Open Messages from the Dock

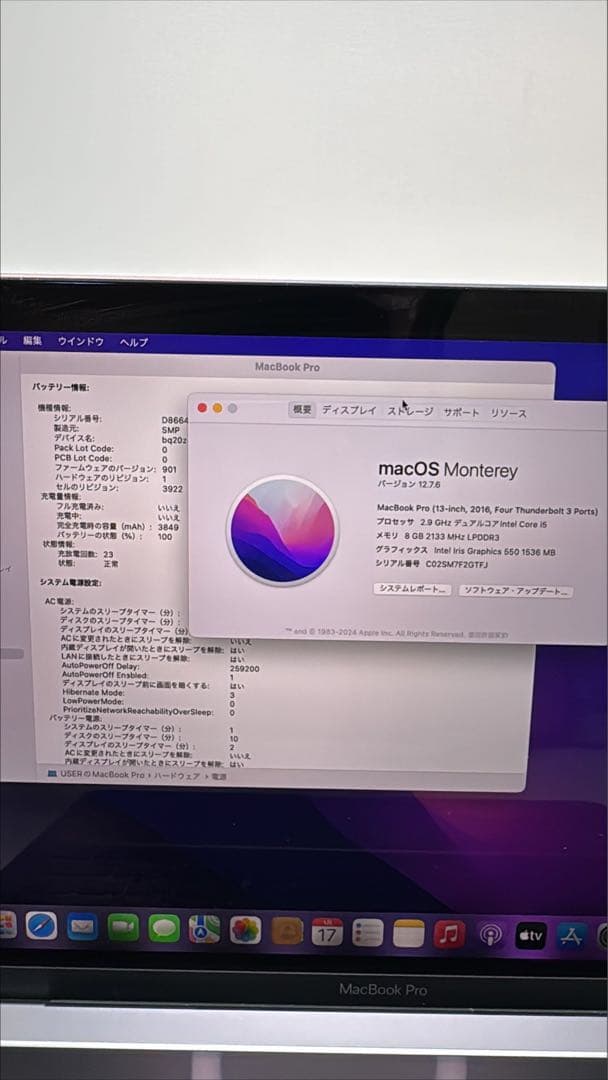[164, 928]
